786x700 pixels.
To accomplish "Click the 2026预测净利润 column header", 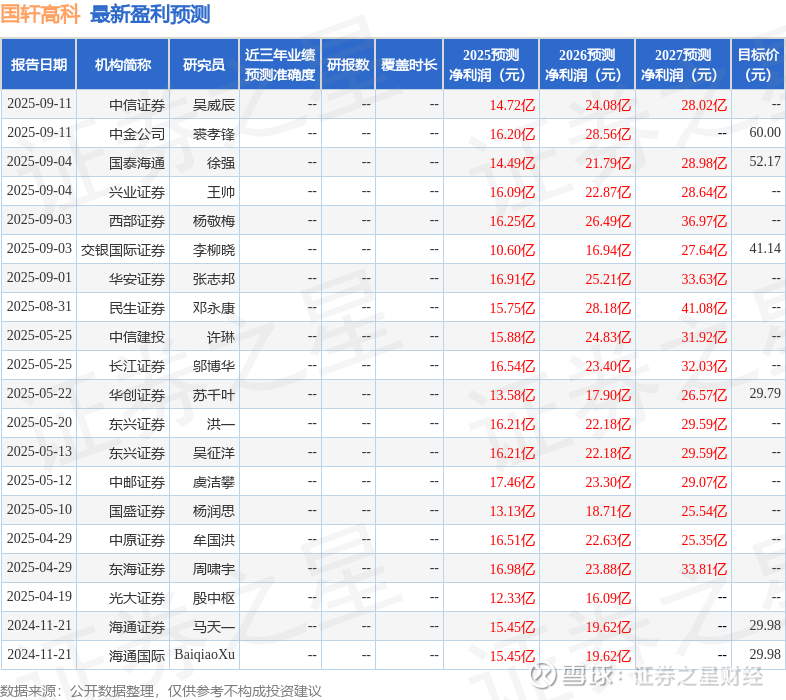I will coord(587,65).
